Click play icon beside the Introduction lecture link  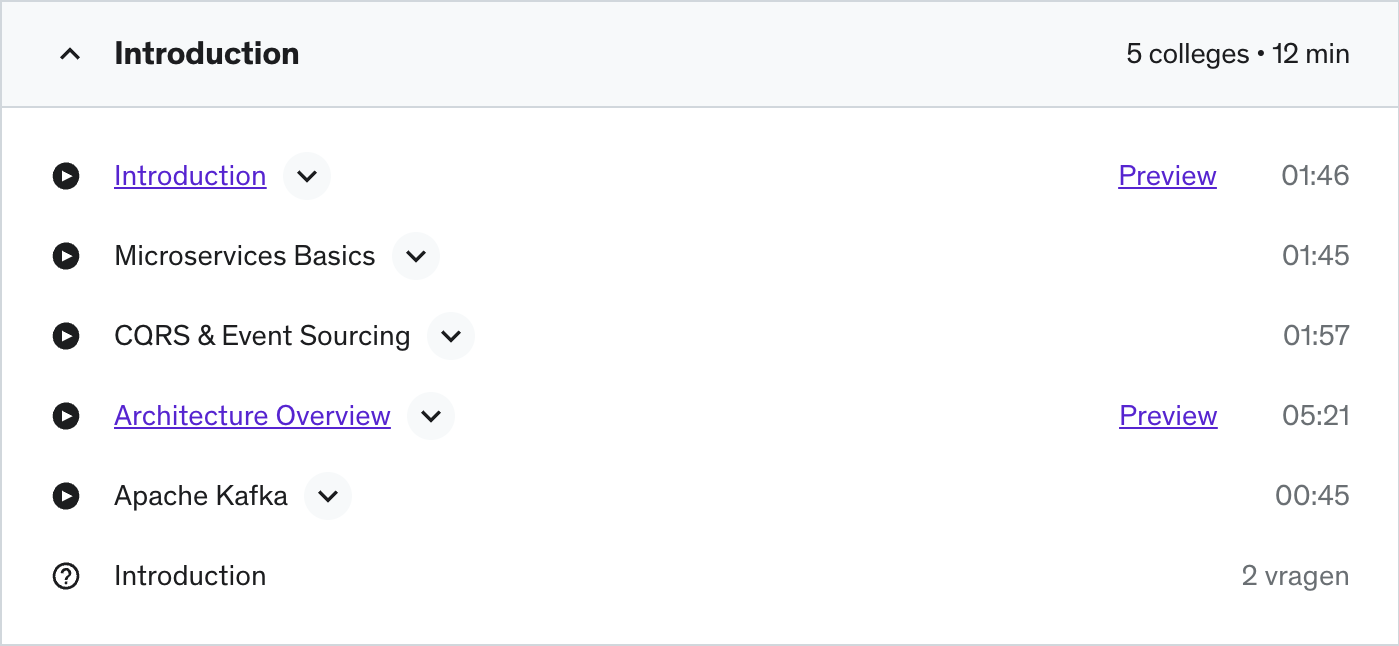(x=66, y=176)
